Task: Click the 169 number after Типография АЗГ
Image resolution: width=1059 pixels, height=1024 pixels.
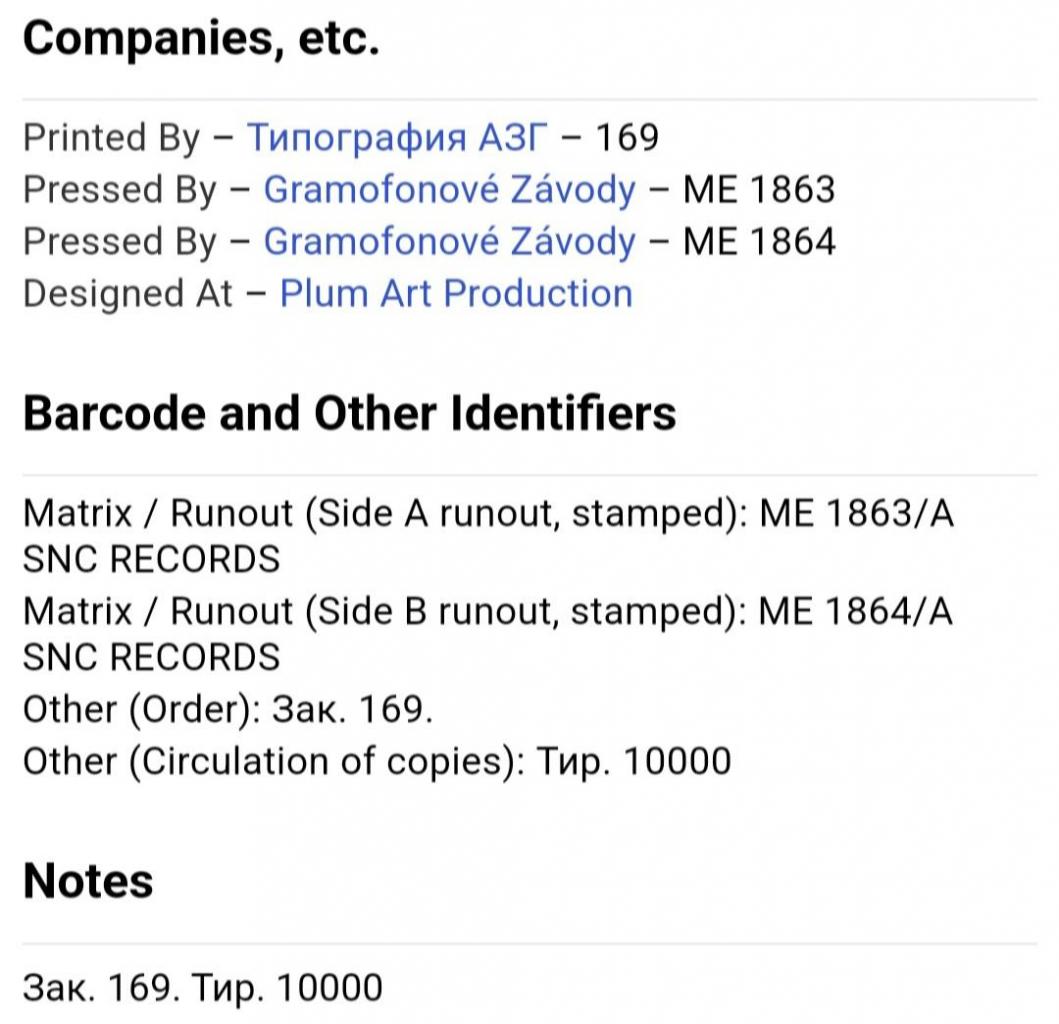Action: click(x=626, y=138)
